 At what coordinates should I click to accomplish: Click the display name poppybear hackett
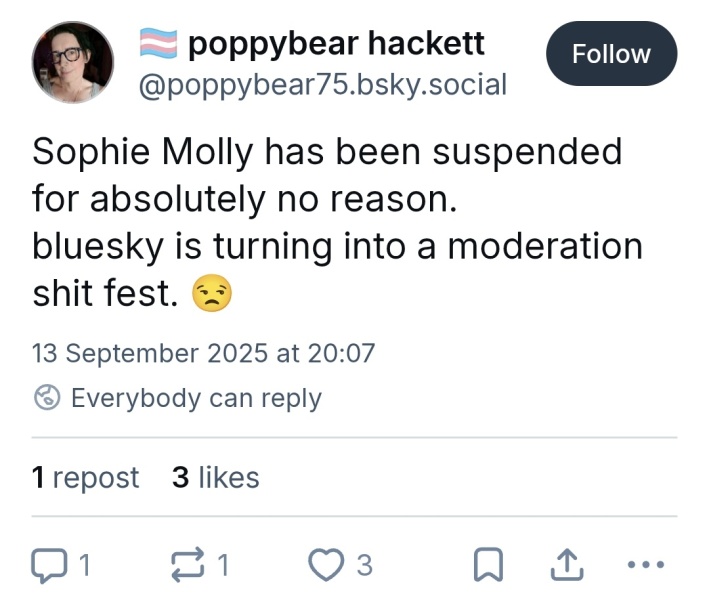[x=336, y=43]
